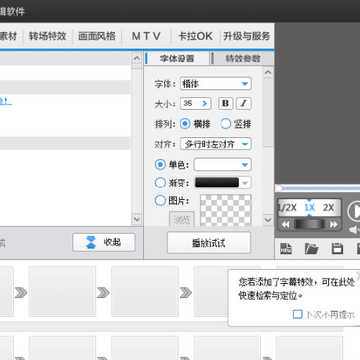Click the 收起 collapse button
The width and height of the screenshot is (360, 360).
pos(104,242)
